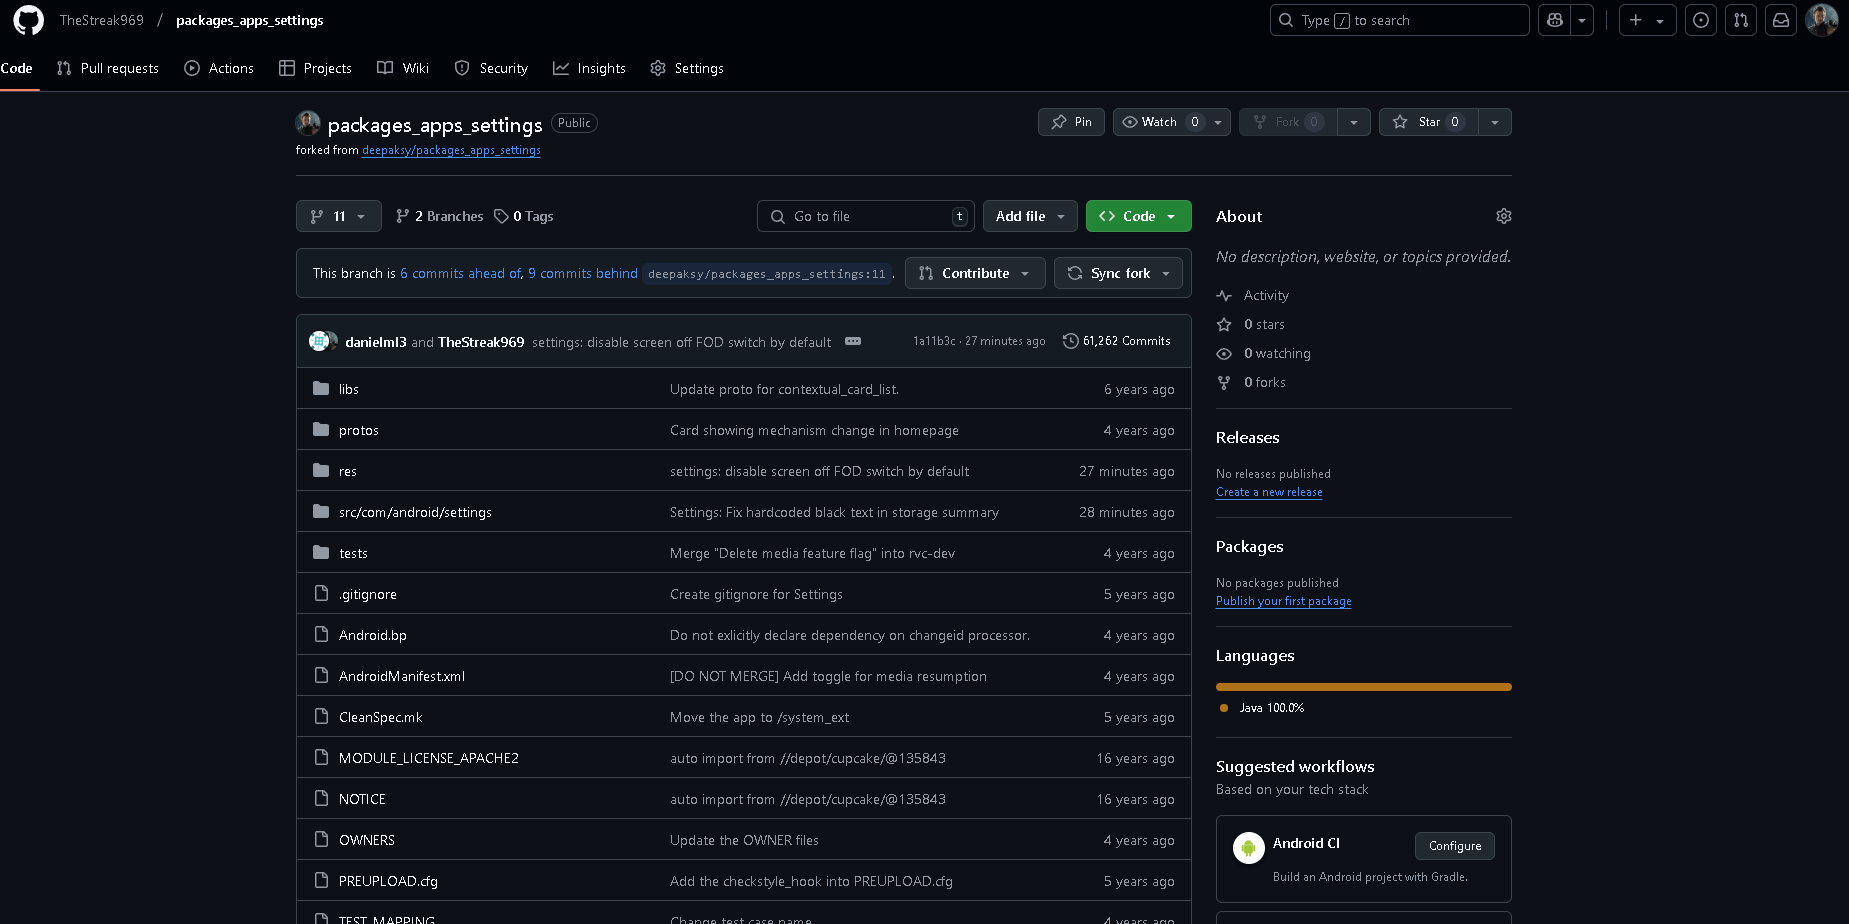Click Configure for Android CI workflow
1849x924 pixels.
(x=1455, y=846)
